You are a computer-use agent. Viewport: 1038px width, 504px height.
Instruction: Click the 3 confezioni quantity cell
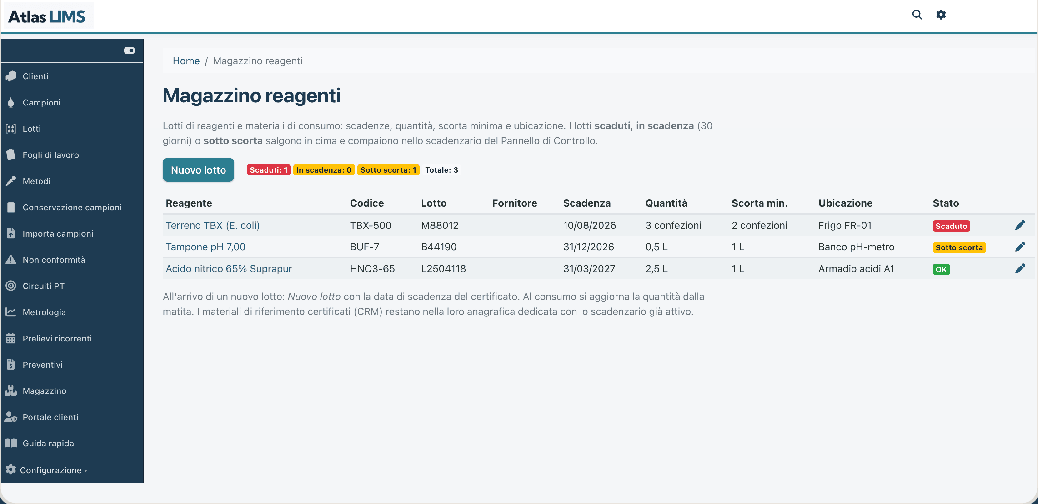click(x=673, y=226)
